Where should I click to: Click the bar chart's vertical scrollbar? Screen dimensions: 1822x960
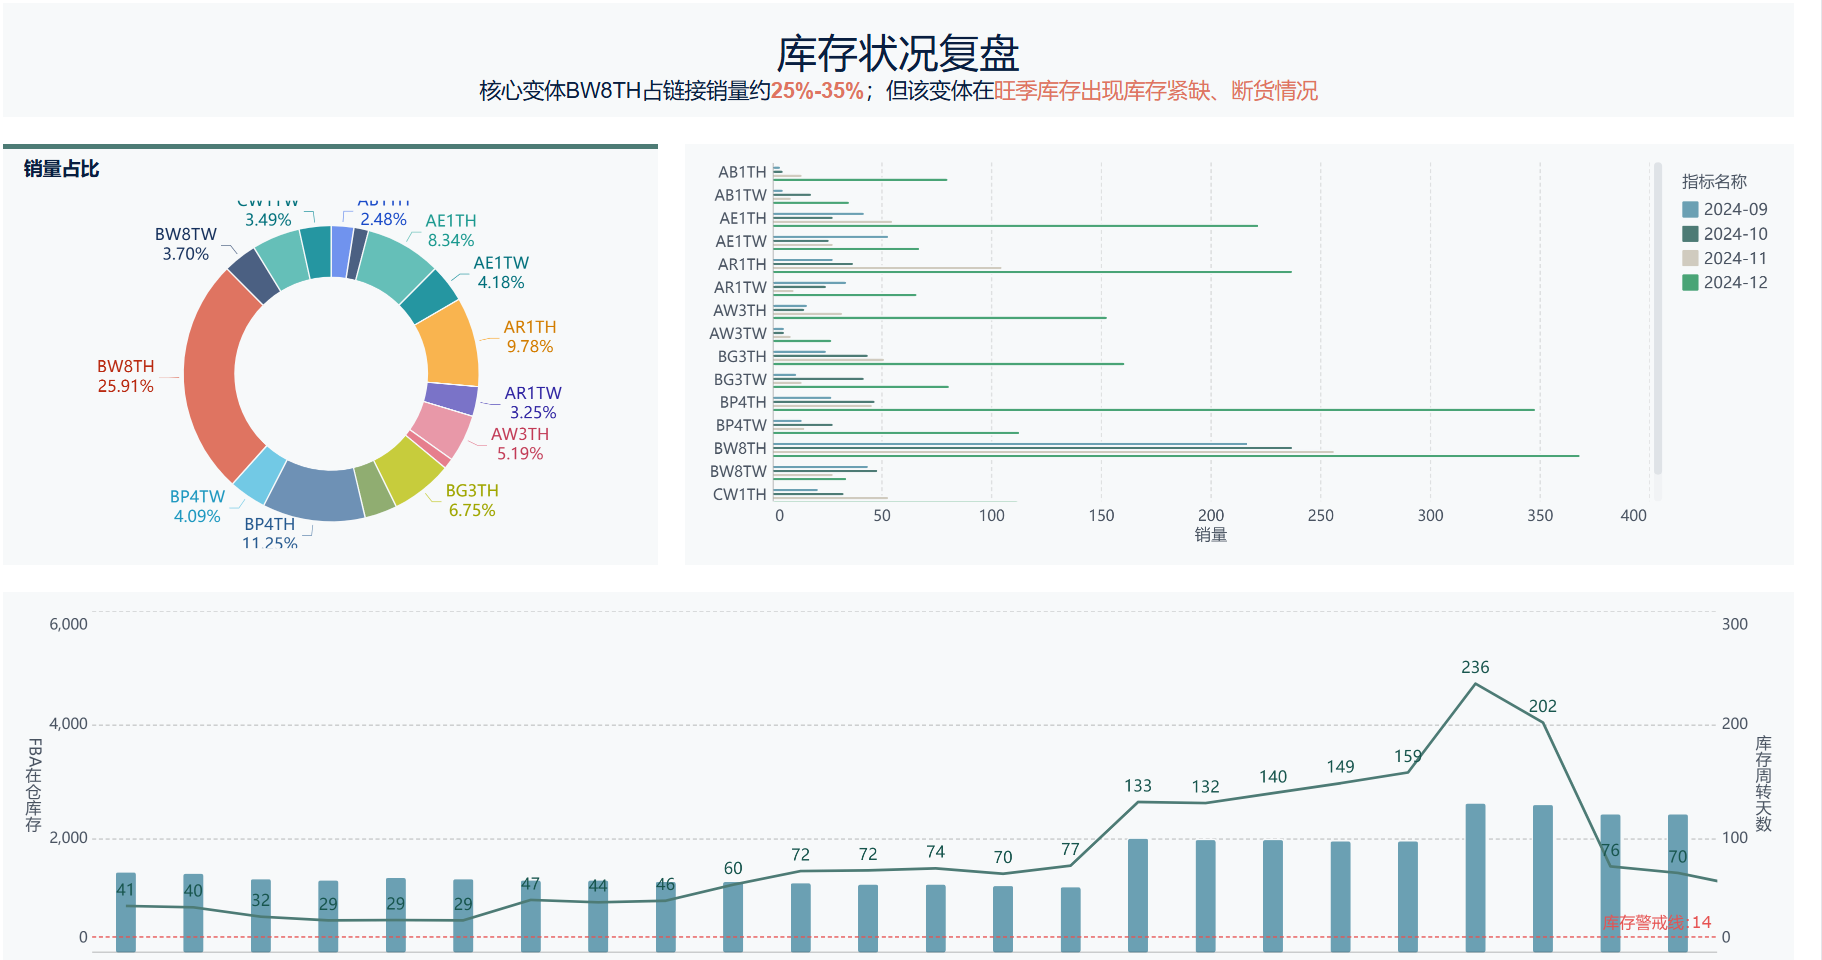1657,320
